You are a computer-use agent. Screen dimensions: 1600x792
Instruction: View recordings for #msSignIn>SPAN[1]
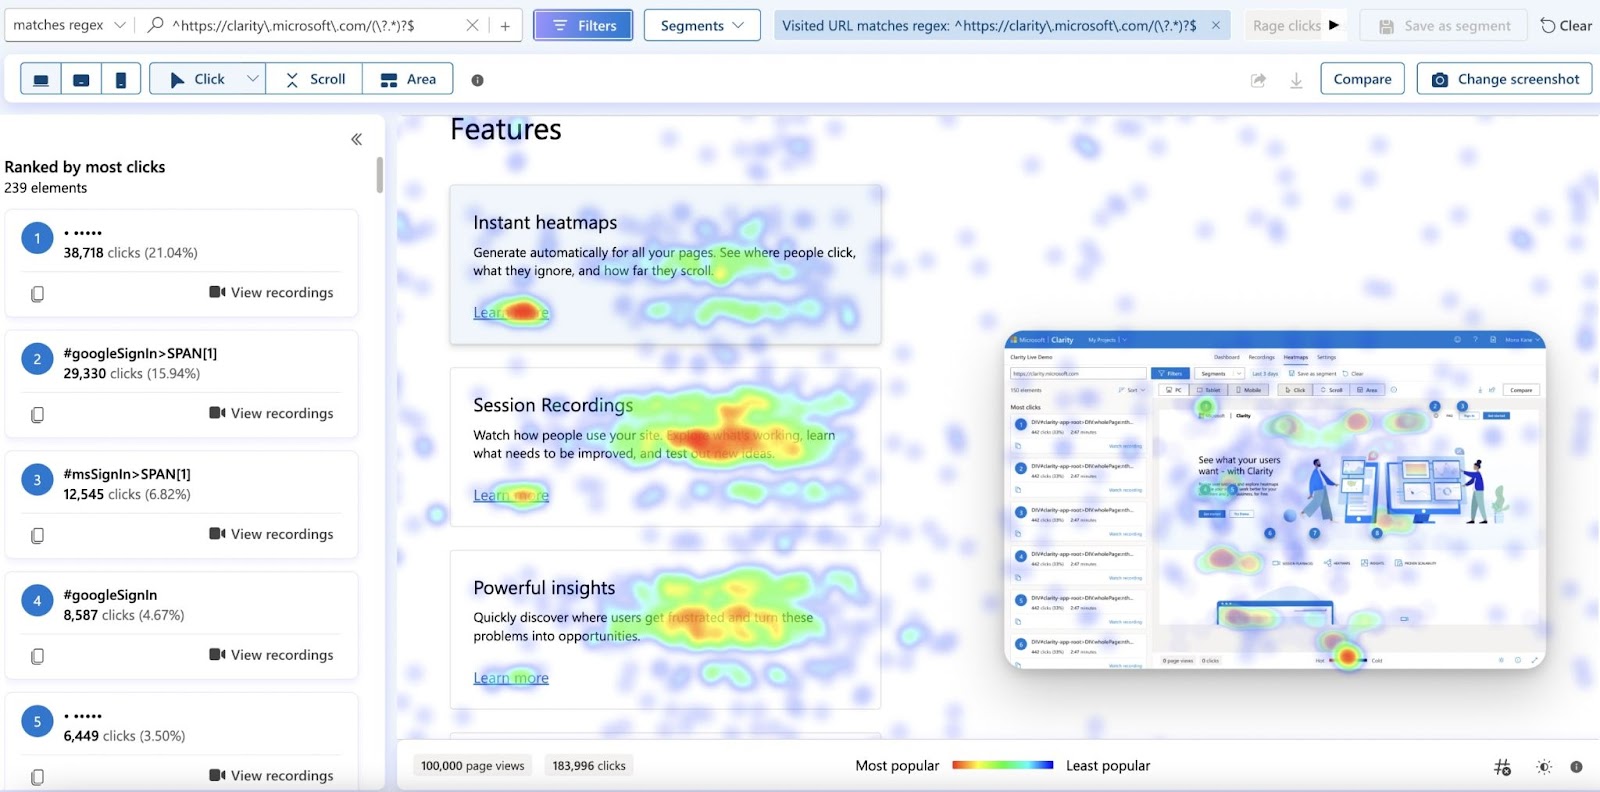tap(271, 534)
